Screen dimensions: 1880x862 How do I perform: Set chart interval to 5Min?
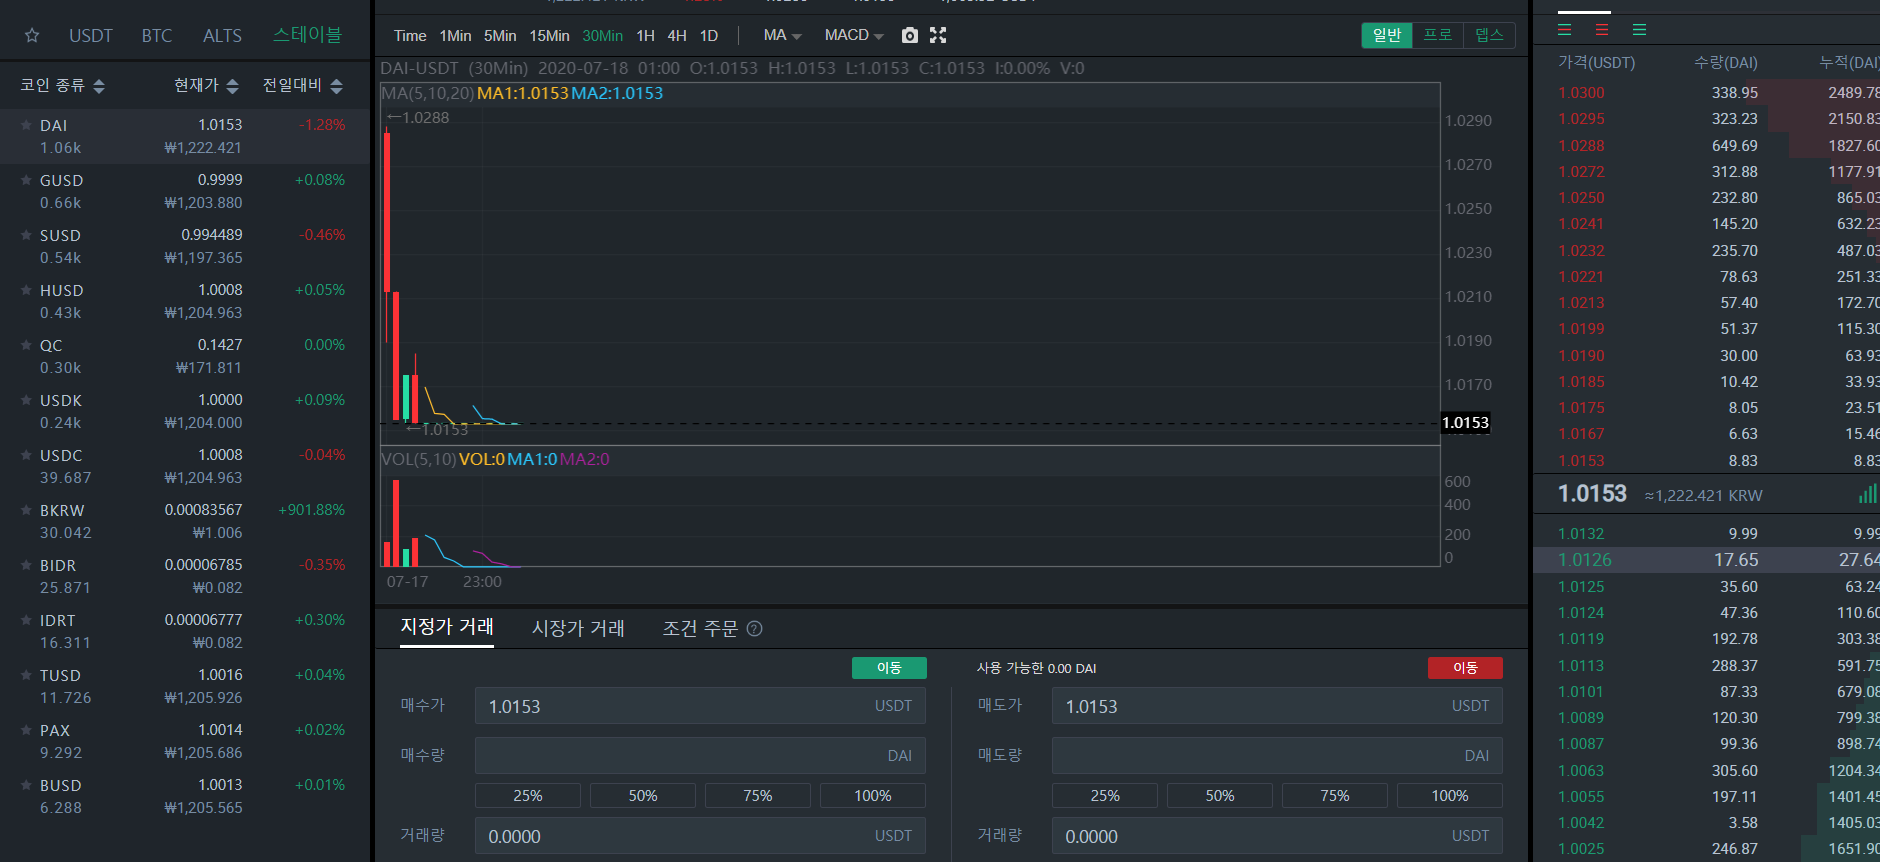pyautogui.click(x=500, y=36)
